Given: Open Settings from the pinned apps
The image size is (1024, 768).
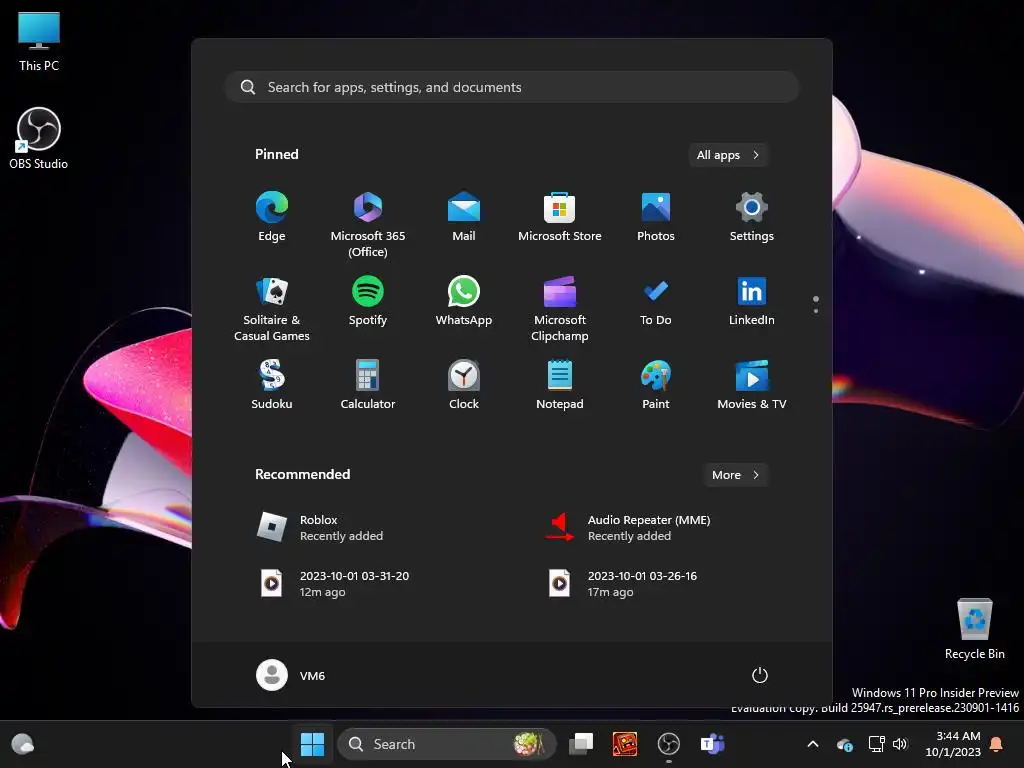Looking at the screenshot, I should click(x=752, y=217).
